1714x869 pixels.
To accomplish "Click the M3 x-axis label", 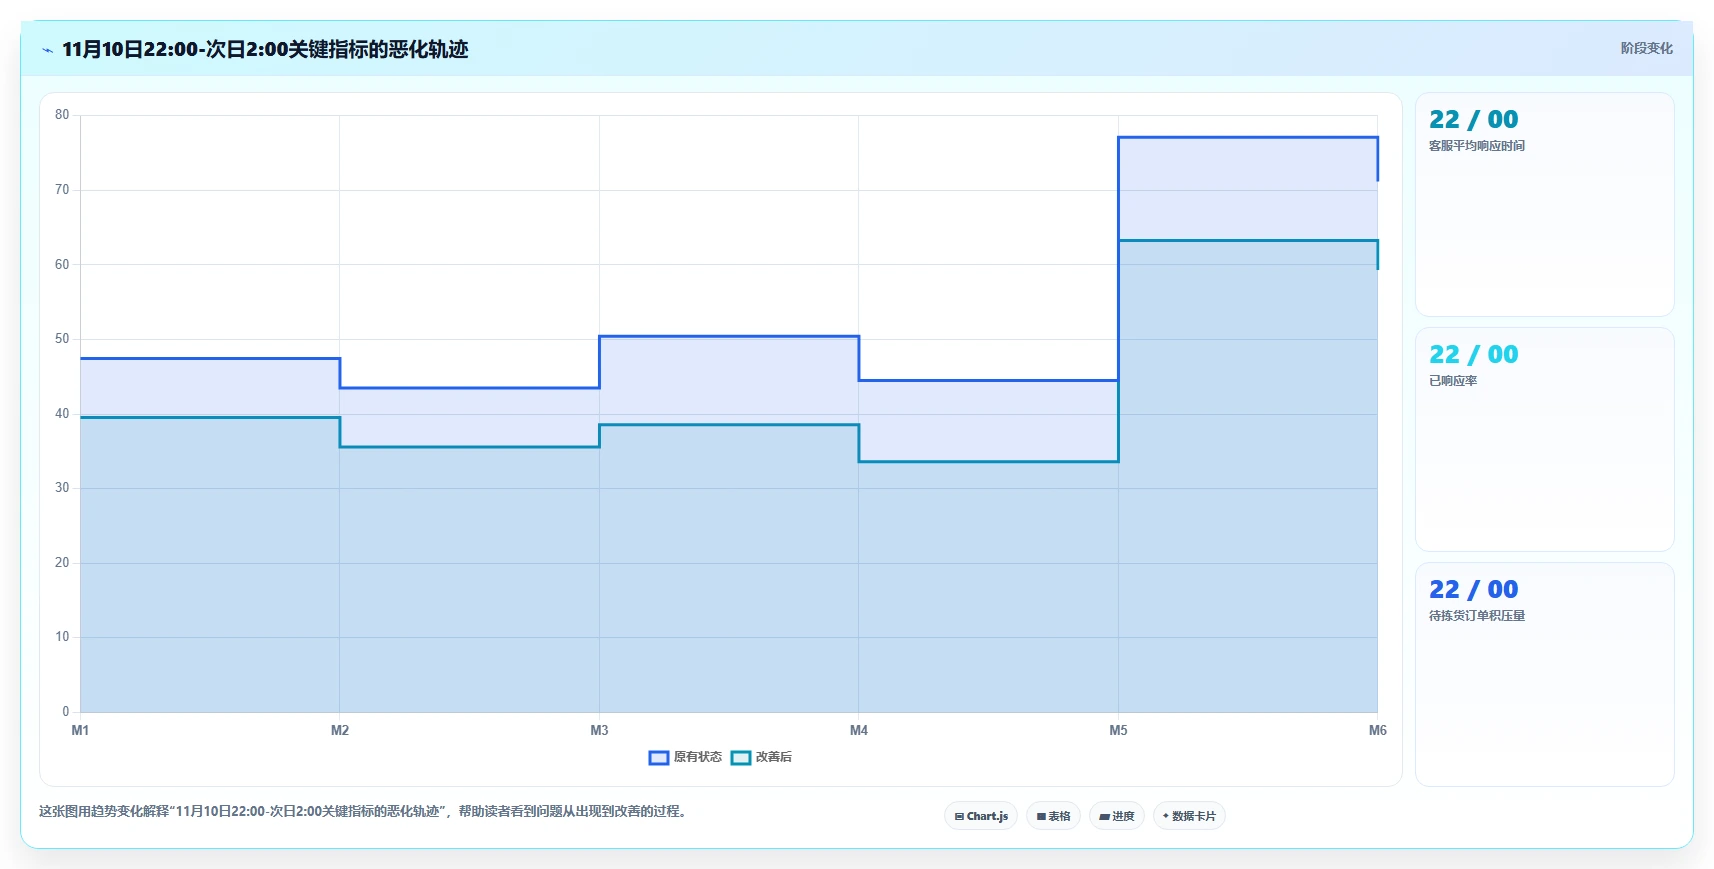I will click(599, 730).
